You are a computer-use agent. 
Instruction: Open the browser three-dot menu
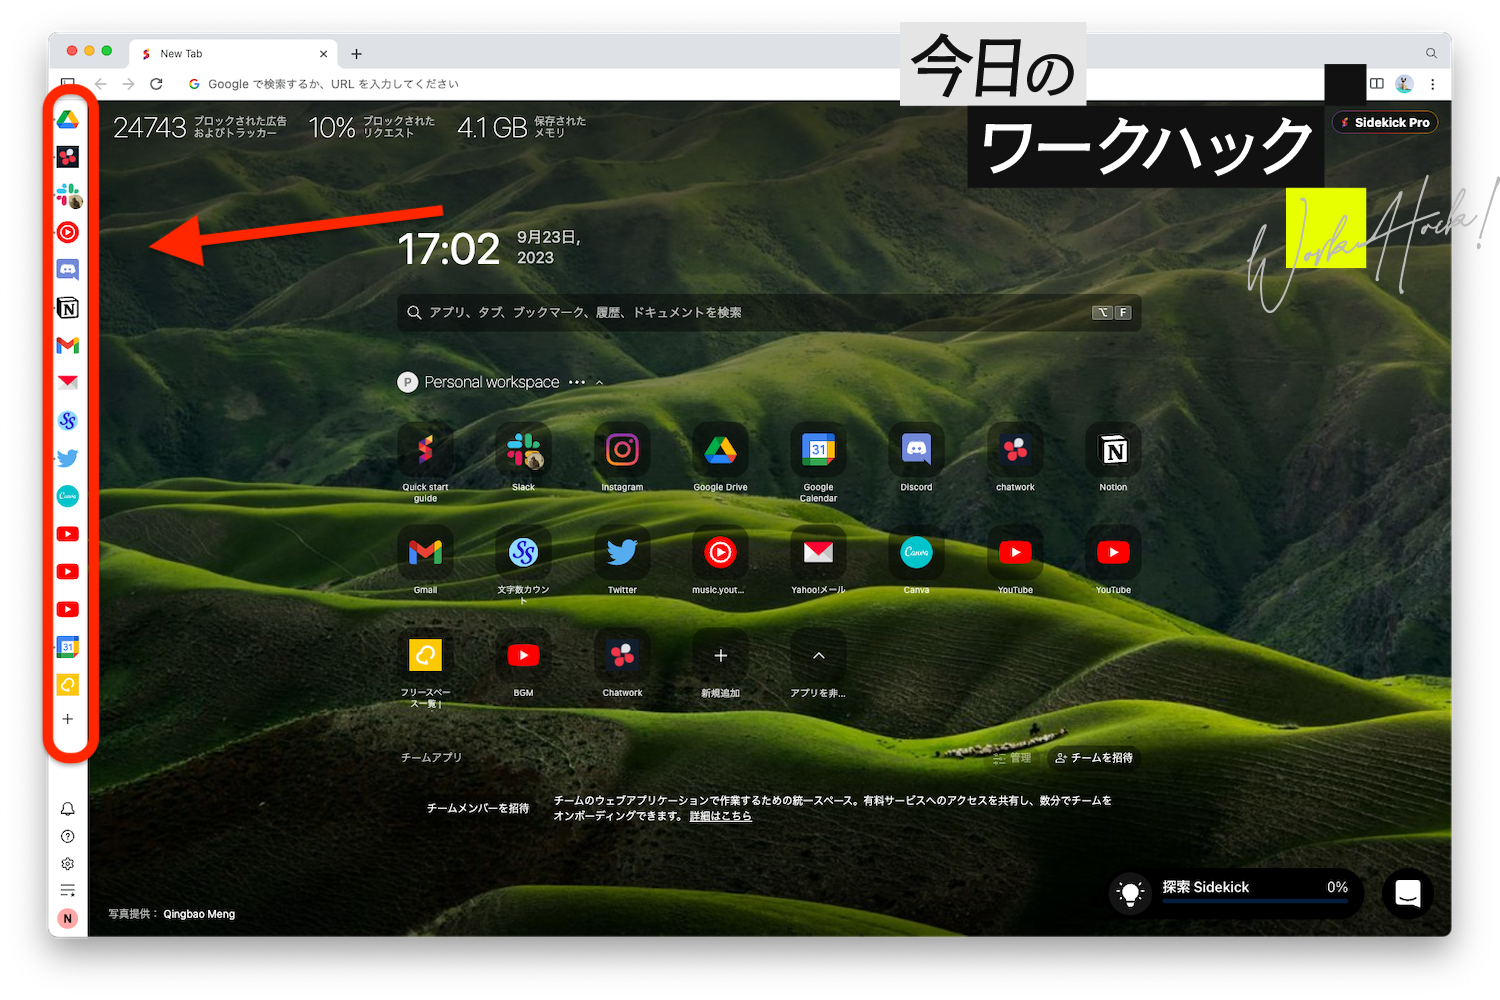pos(1433,84)
